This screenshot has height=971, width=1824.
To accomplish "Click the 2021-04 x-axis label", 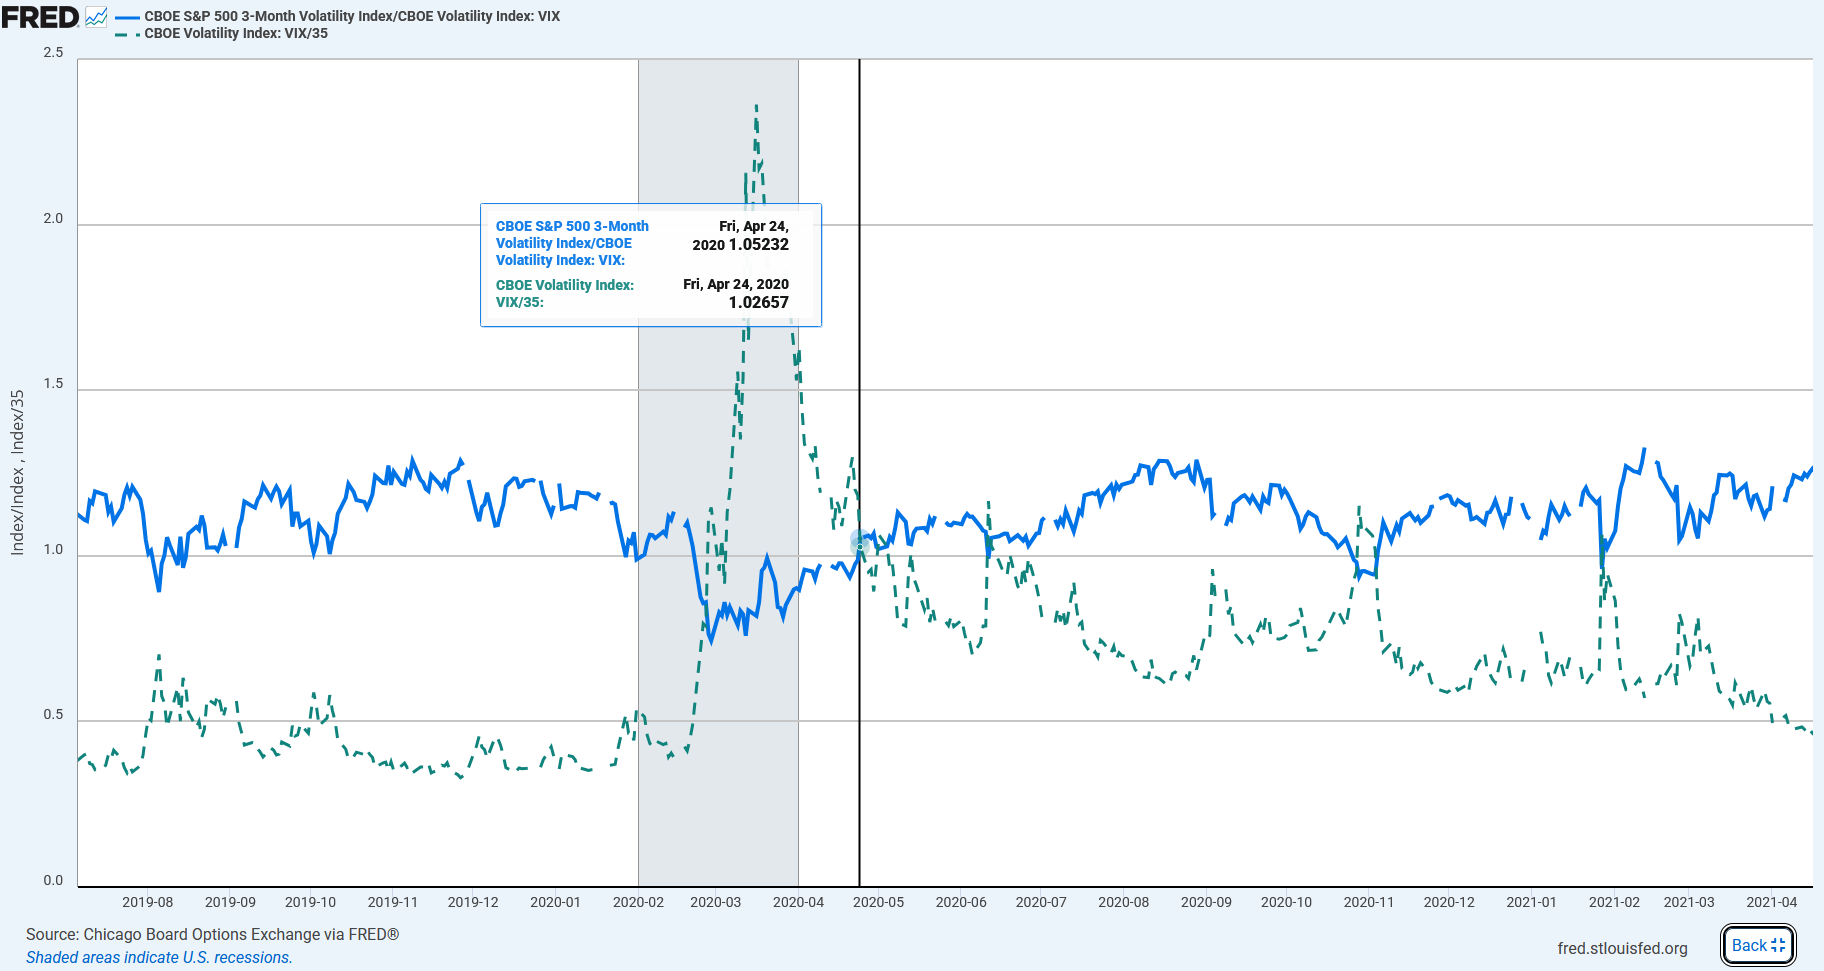I will pyautogui.click(x=1771, y=902).
